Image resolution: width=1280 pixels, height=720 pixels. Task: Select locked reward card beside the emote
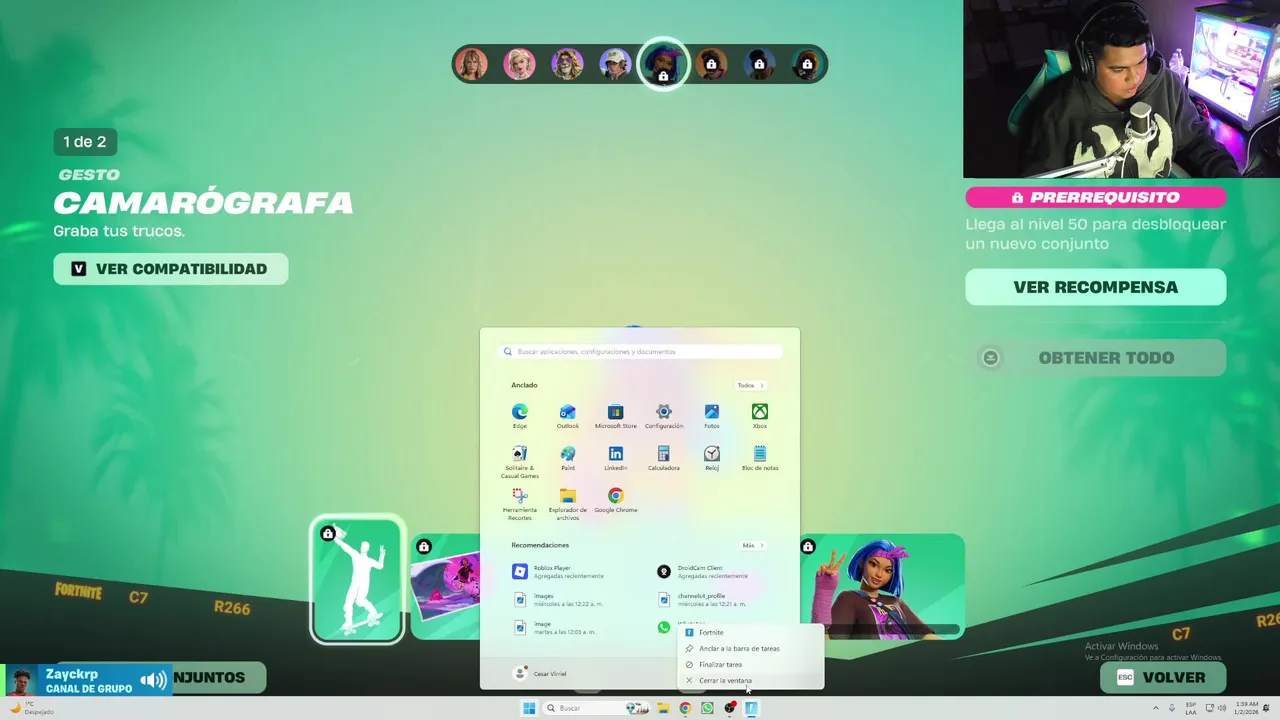(x=446, y=587)
